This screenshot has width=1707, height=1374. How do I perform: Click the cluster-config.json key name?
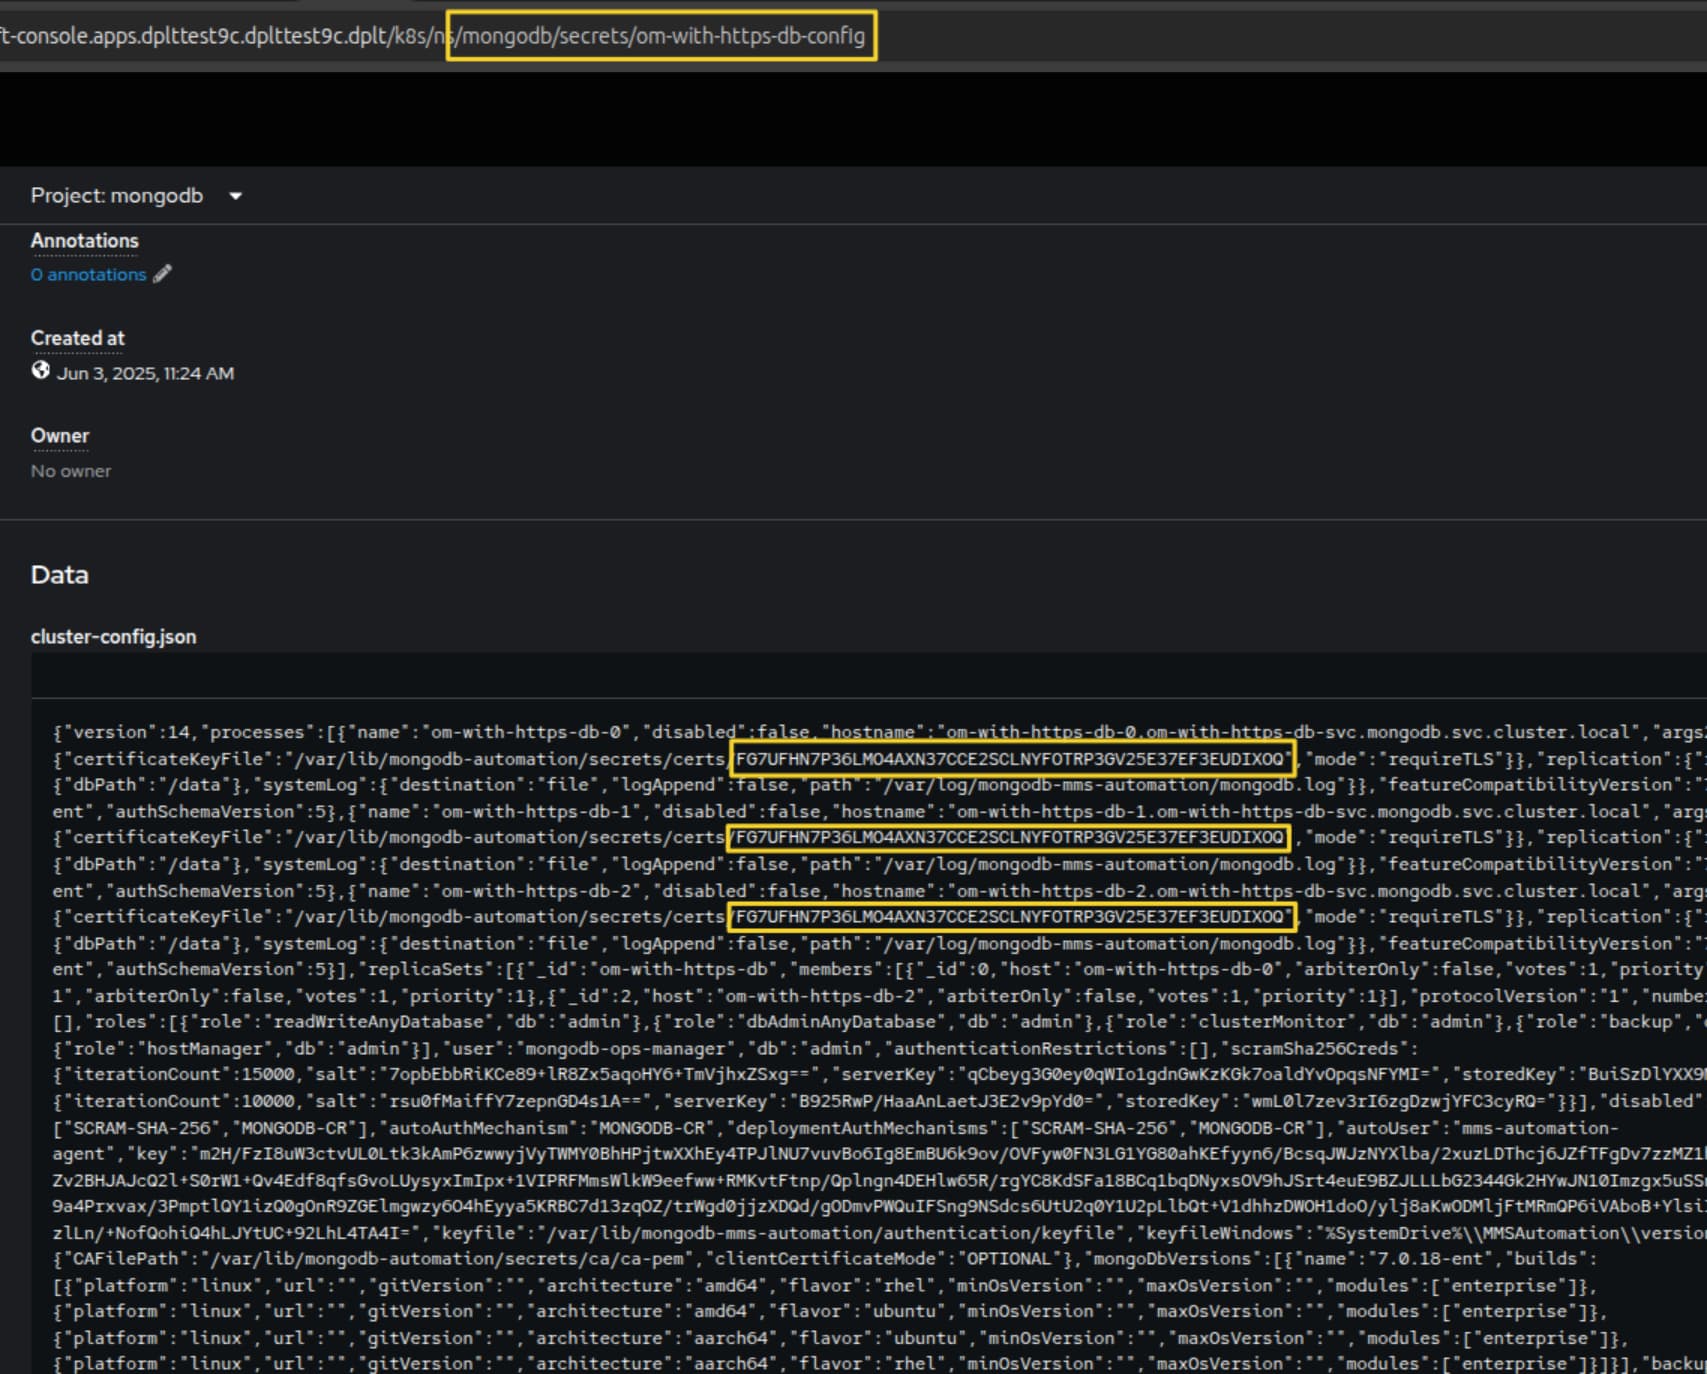pyautogui.click(x=114, y=637)
